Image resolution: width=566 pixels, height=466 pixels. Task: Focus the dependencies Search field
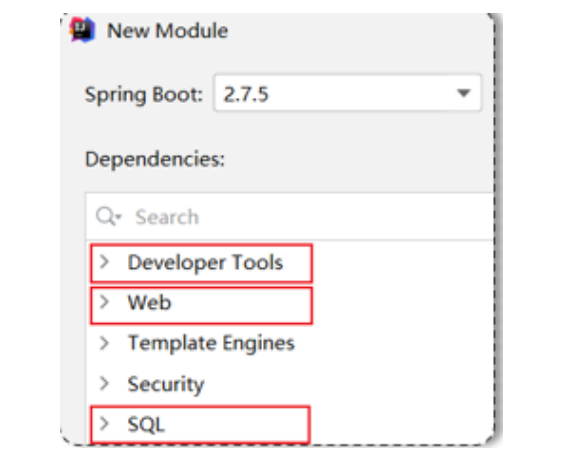tap(290, 217)
